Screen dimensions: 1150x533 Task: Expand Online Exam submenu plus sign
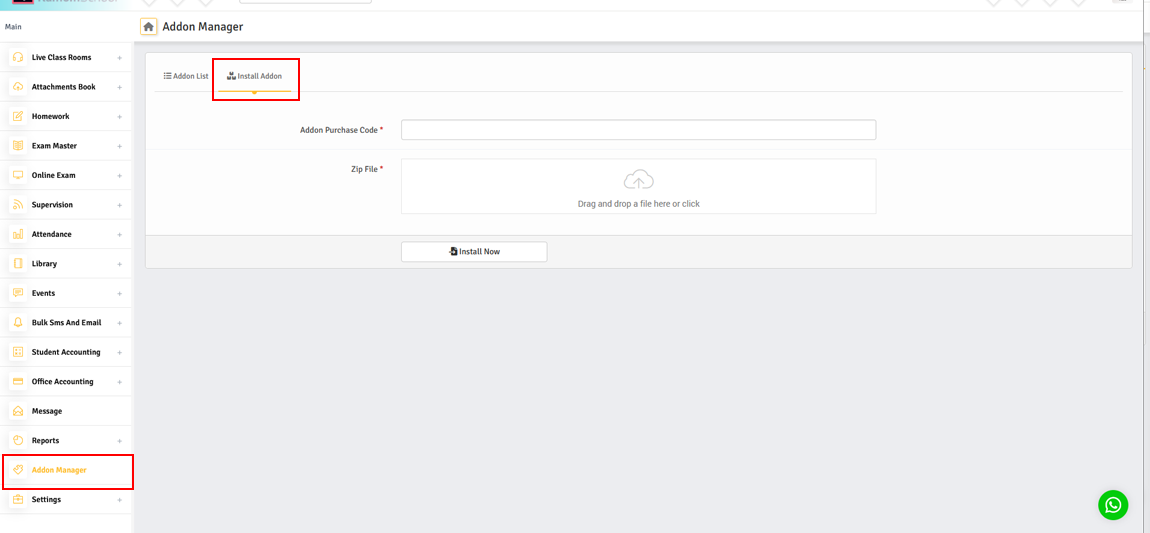(x=120, y=176)
